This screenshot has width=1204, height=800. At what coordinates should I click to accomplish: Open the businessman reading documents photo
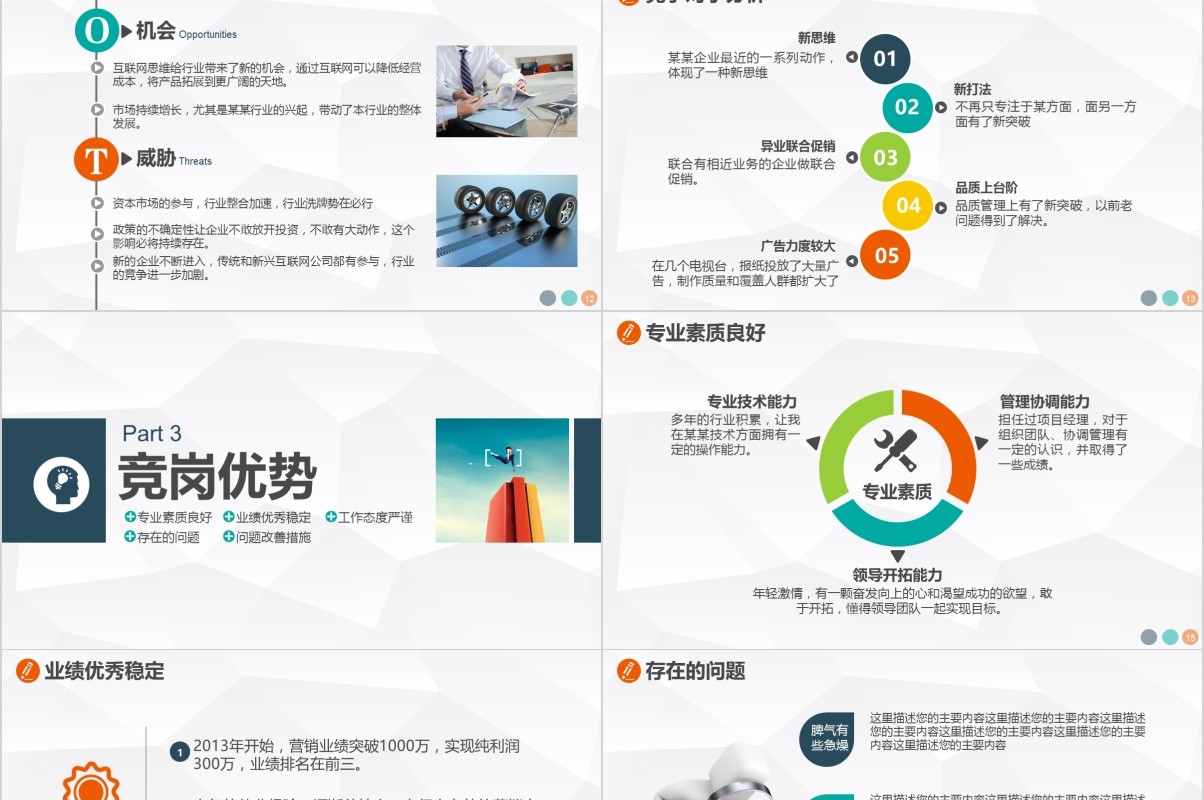tap(506, 91)
